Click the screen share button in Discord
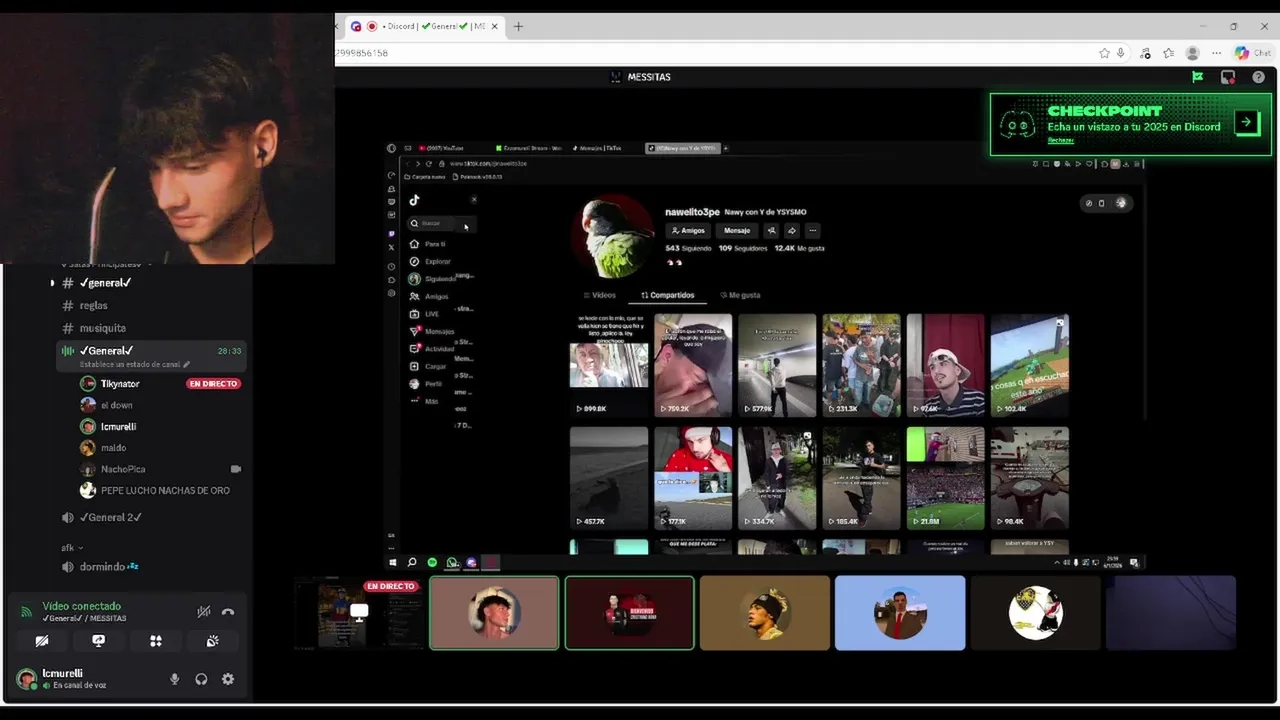The height and width of the screenshot is (720, 1280). [98, 641]
